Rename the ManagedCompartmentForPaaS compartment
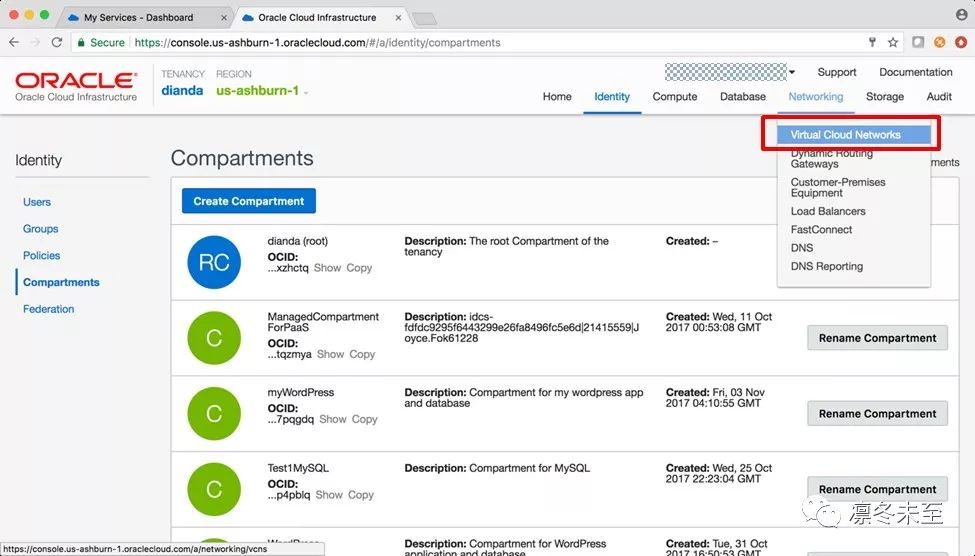The height and width of the screenshot is (556, 975). point(877,338)
